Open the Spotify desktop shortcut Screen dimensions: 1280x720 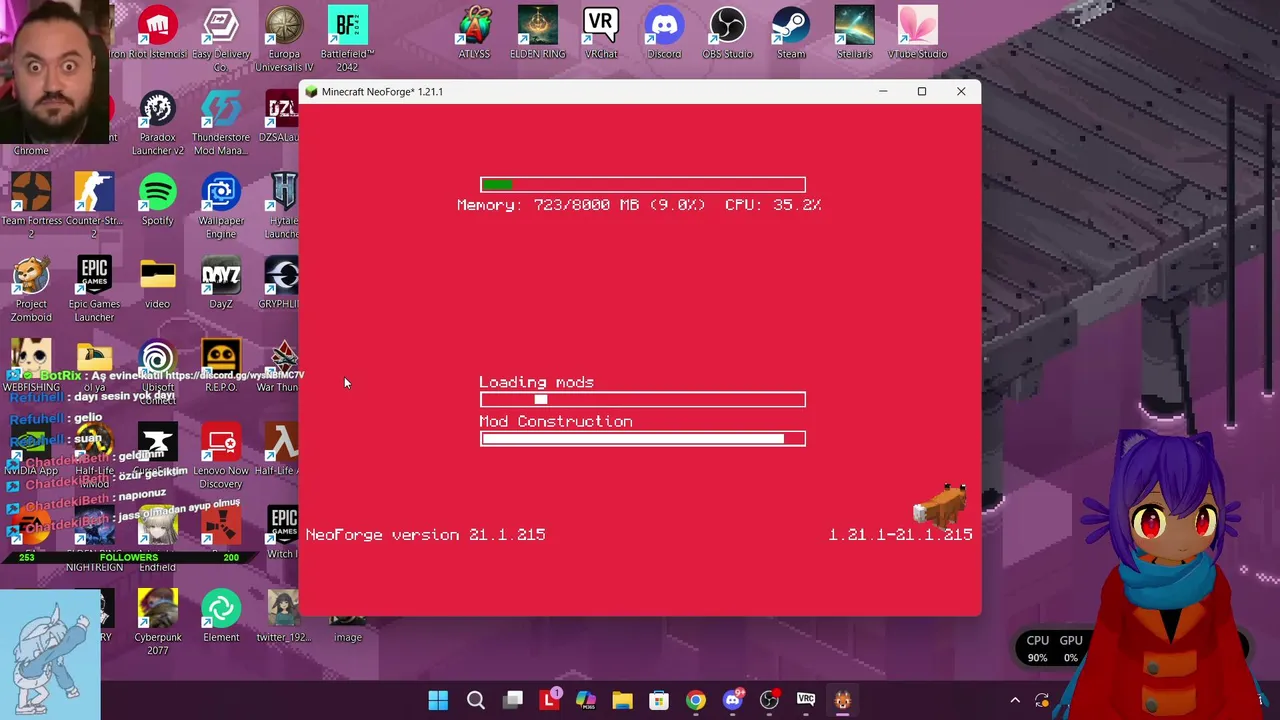[x=157, y=198]
